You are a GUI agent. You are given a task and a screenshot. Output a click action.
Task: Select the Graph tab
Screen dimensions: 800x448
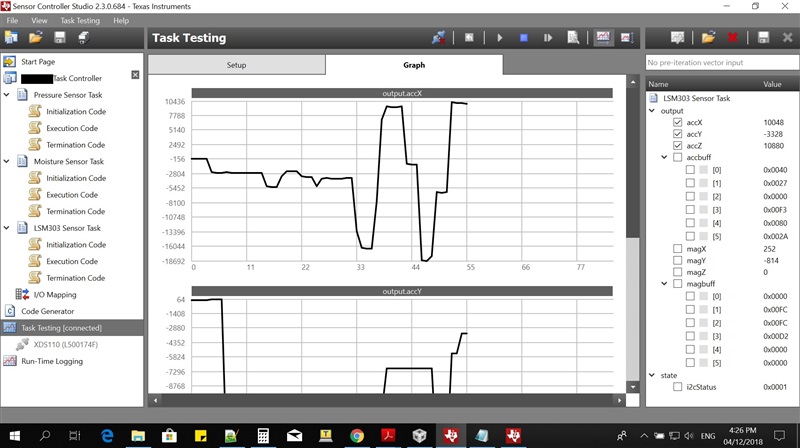tap(414, 65)
